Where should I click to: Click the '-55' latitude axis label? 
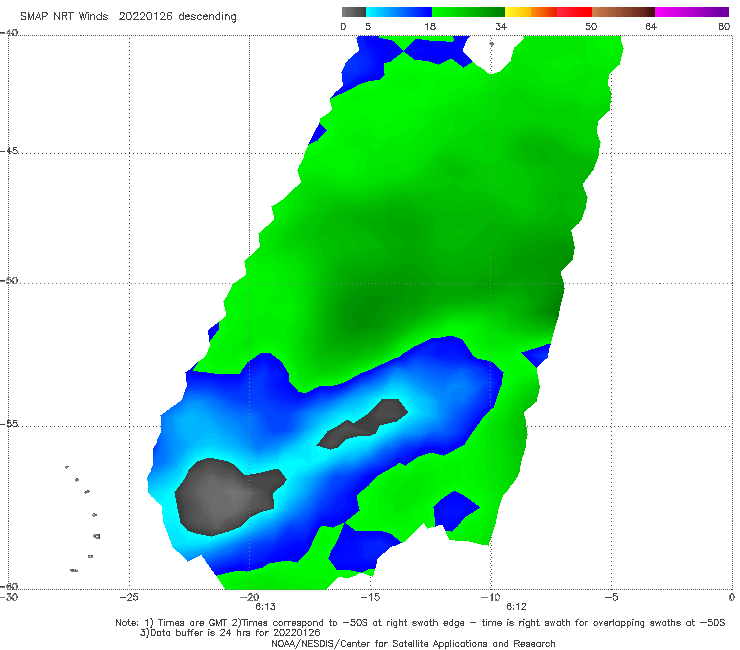tap(9, 424)
